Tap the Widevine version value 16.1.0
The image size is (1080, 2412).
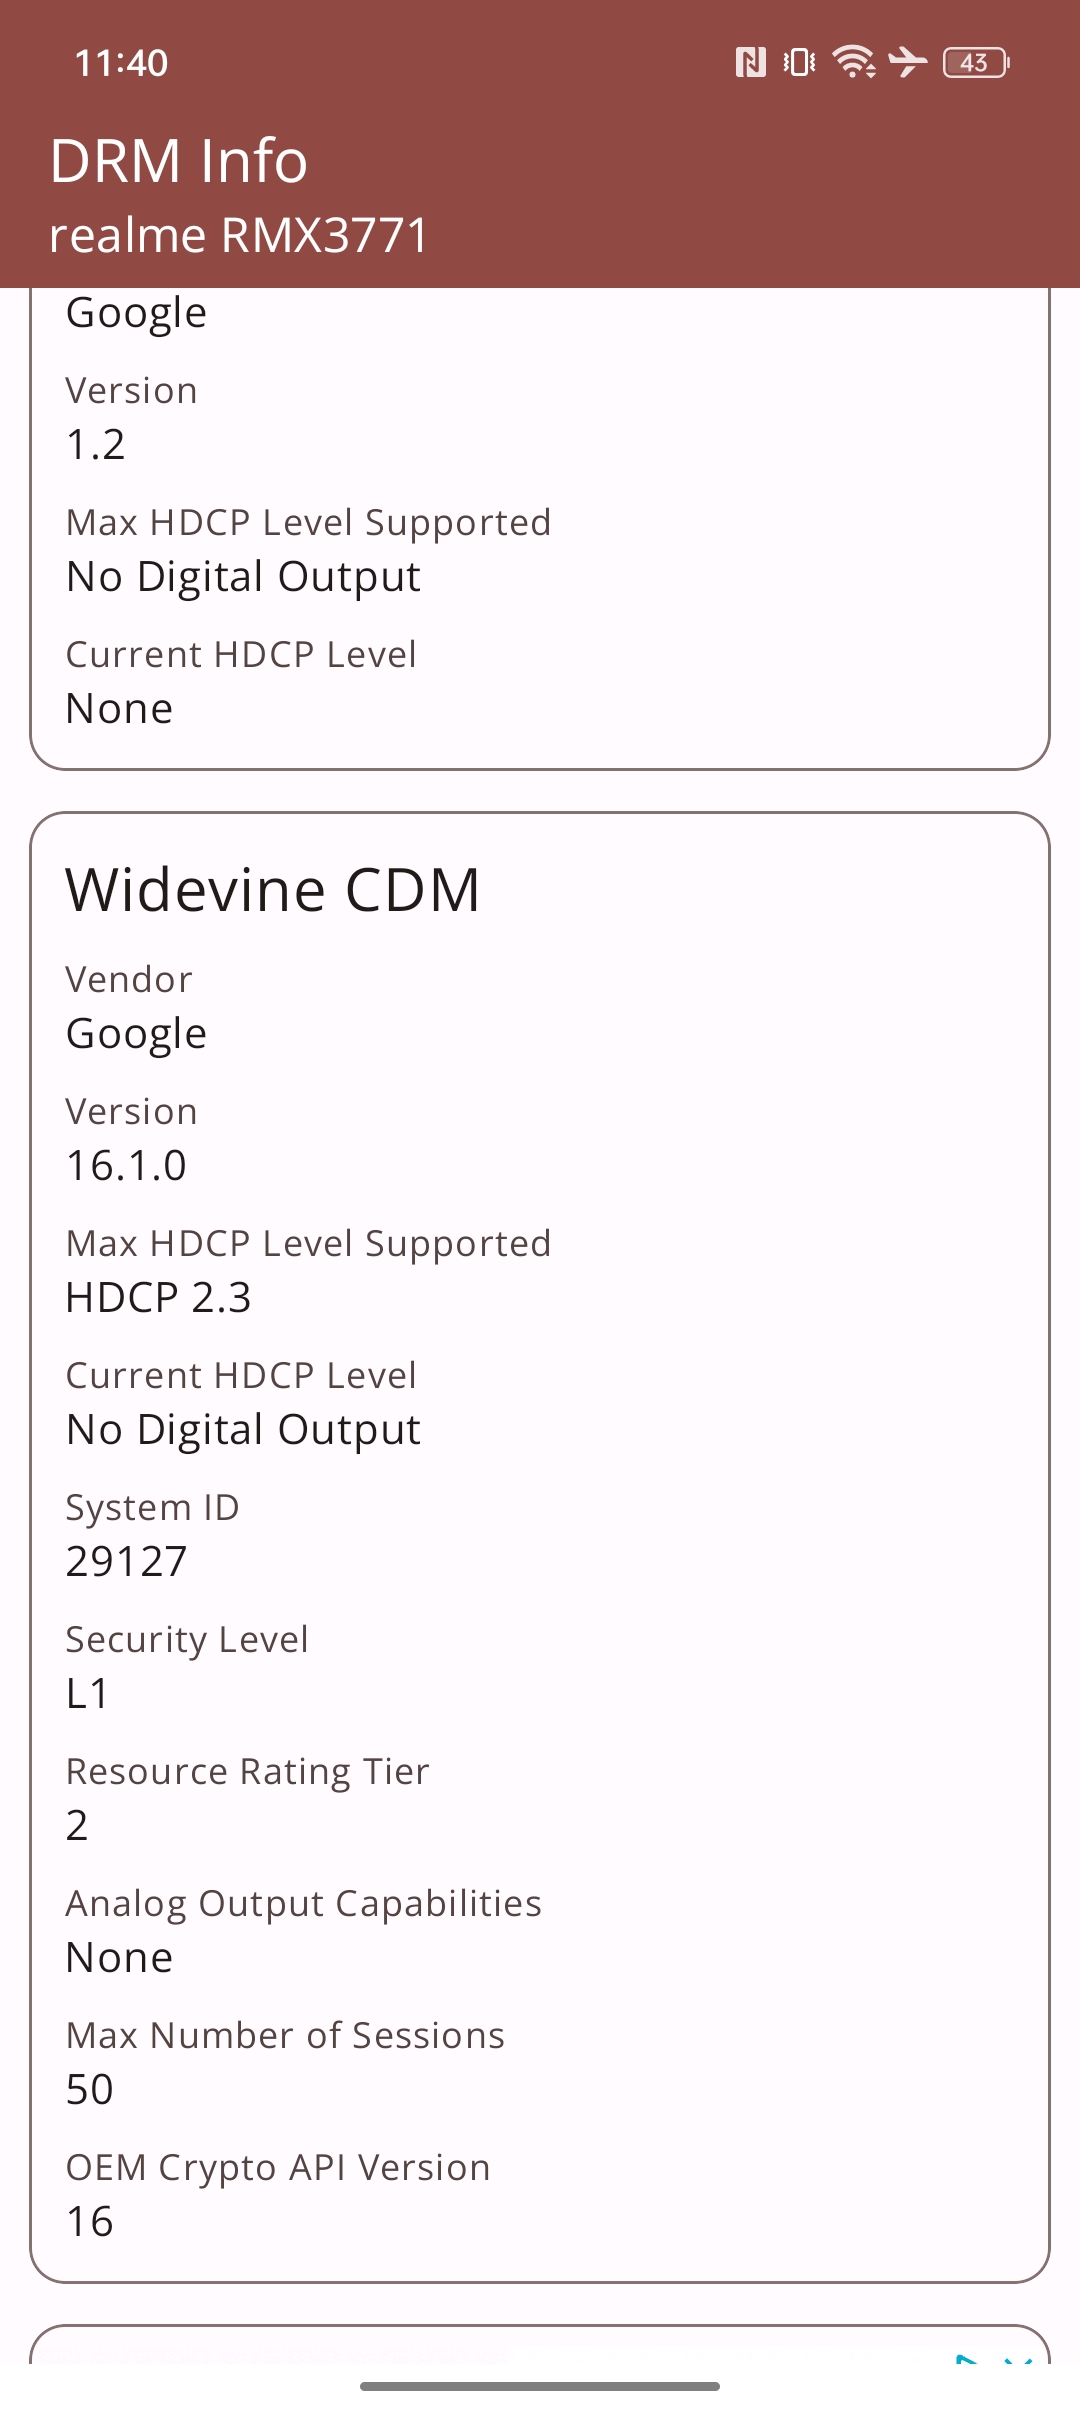click(x=126, y=1165)
